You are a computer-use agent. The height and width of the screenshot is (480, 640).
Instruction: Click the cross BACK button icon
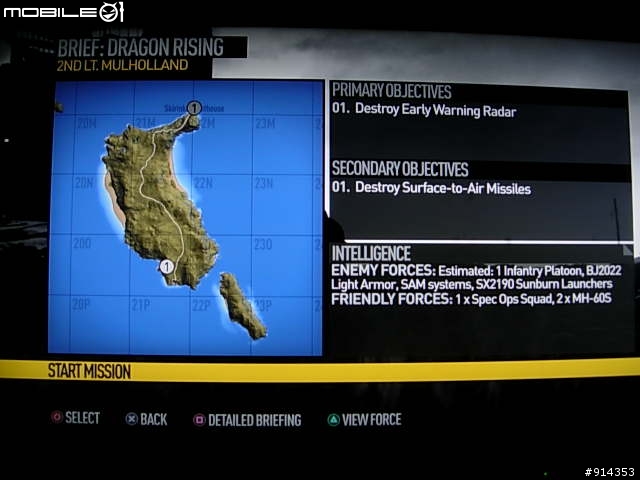pos(131,419)
